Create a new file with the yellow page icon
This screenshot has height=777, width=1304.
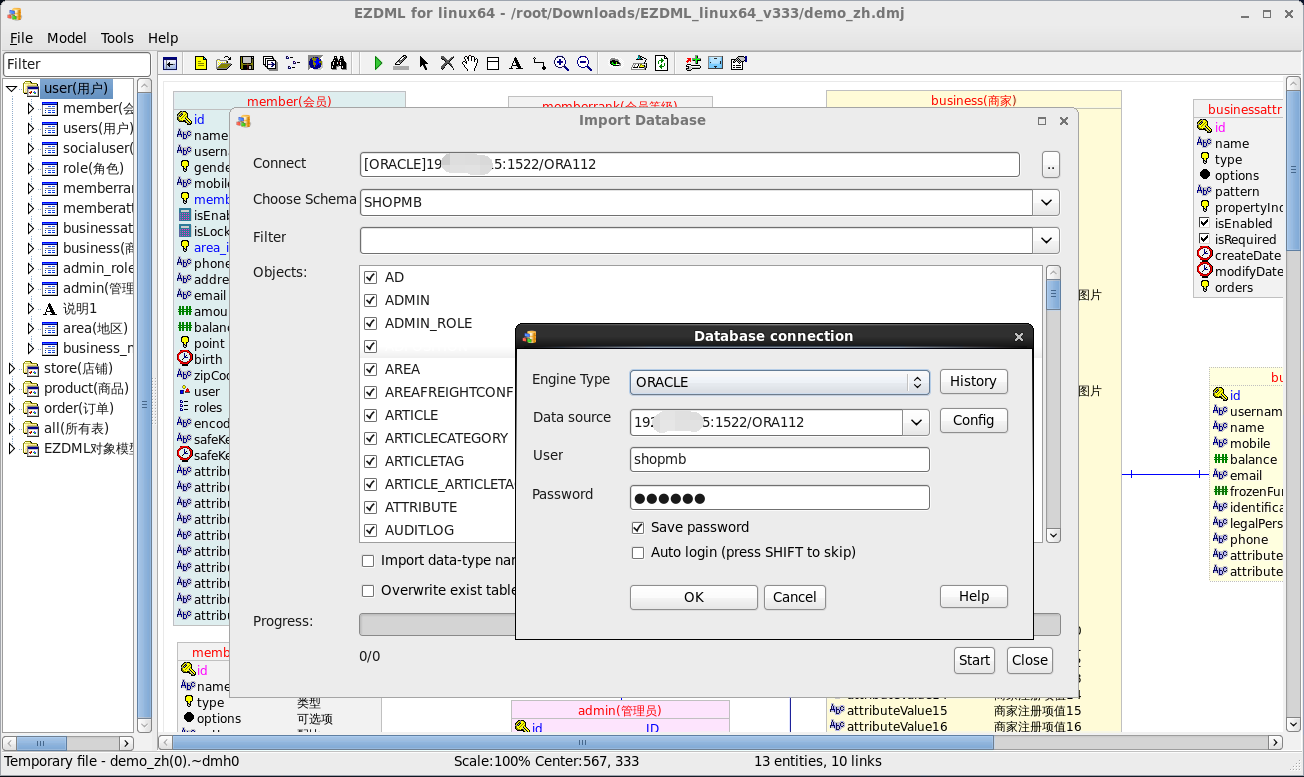[x=201, y=63]
